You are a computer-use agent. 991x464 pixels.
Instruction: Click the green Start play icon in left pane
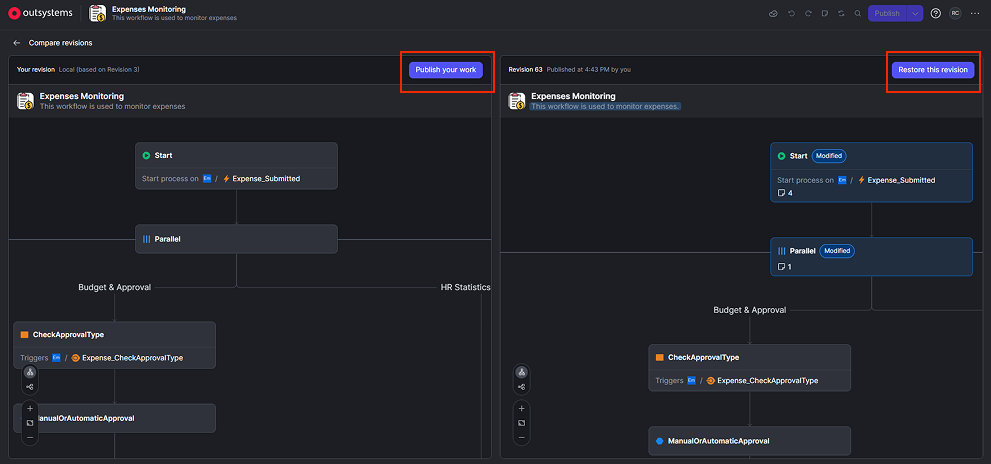(x=146, y=156)
